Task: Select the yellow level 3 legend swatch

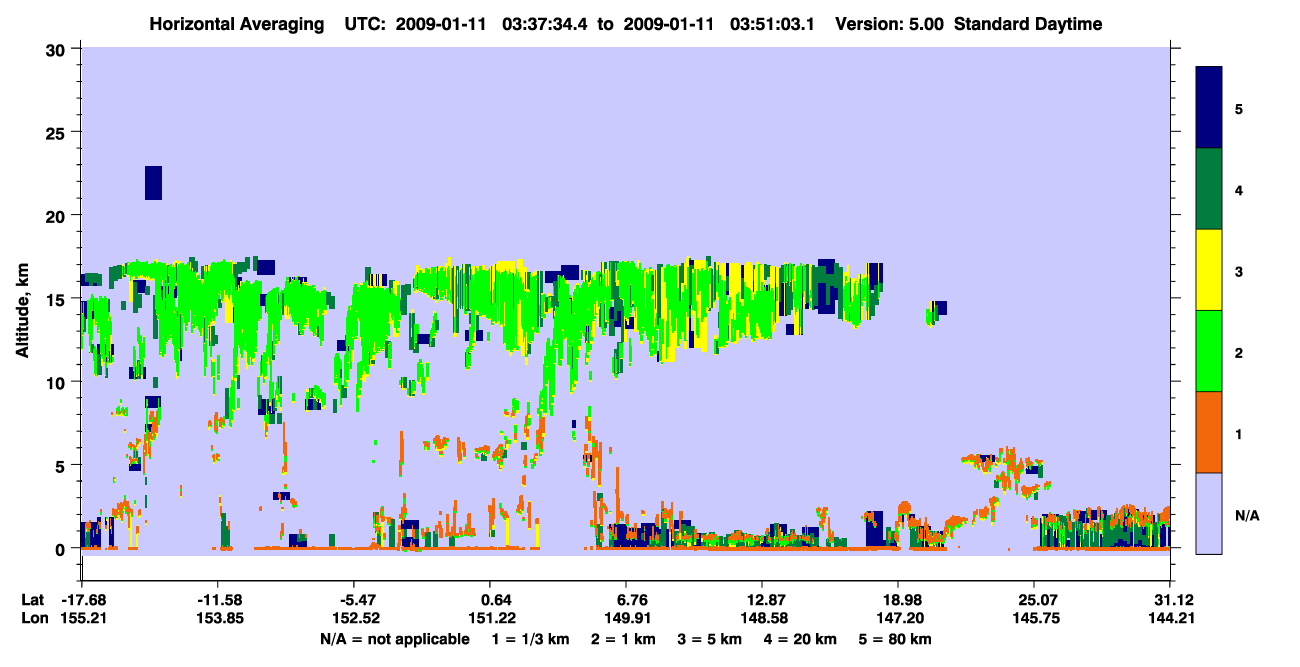Action: tap(1209, 270)
